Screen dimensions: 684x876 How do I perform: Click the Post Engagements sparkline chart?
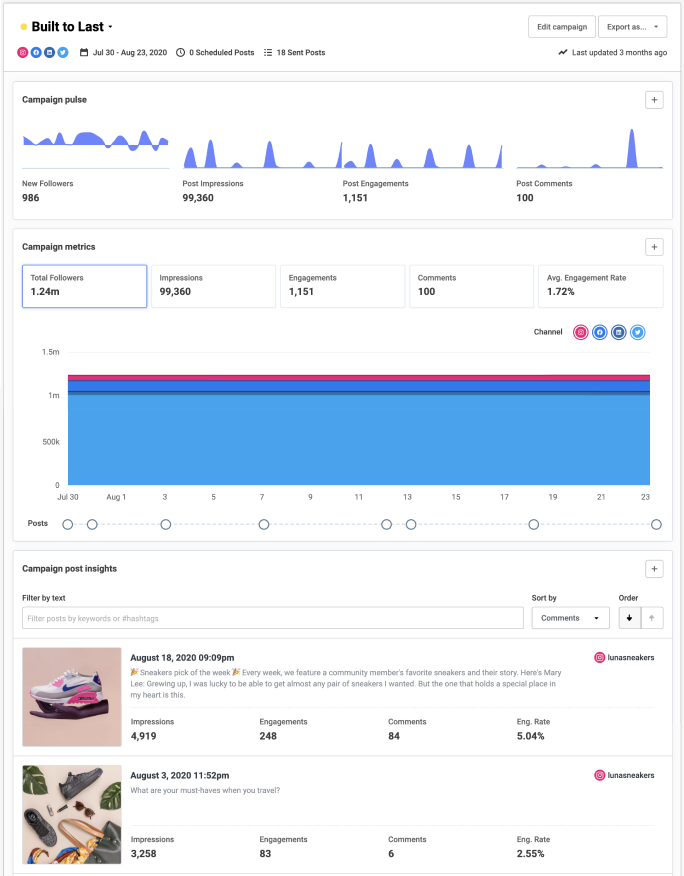click(x=422, y=155)
